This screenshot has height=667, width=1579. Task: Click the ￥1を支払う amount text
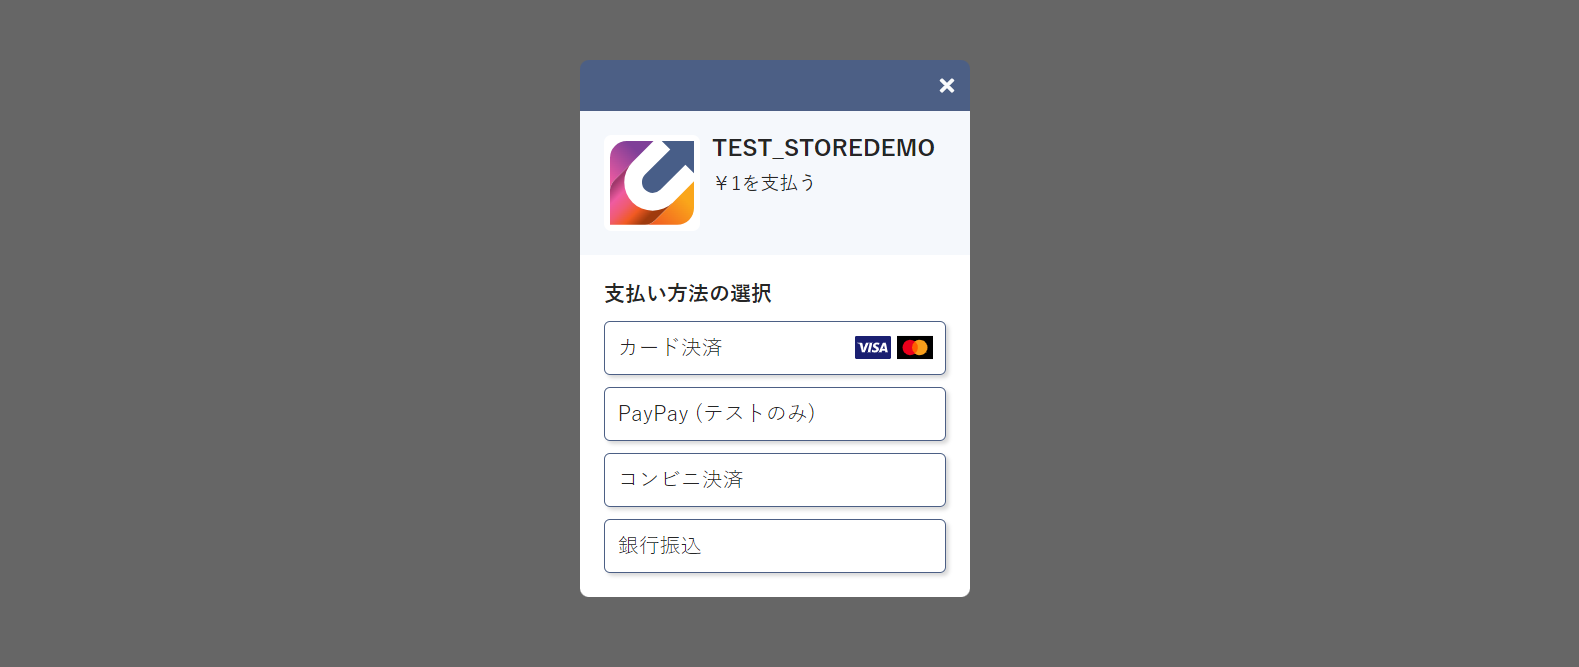765,183
